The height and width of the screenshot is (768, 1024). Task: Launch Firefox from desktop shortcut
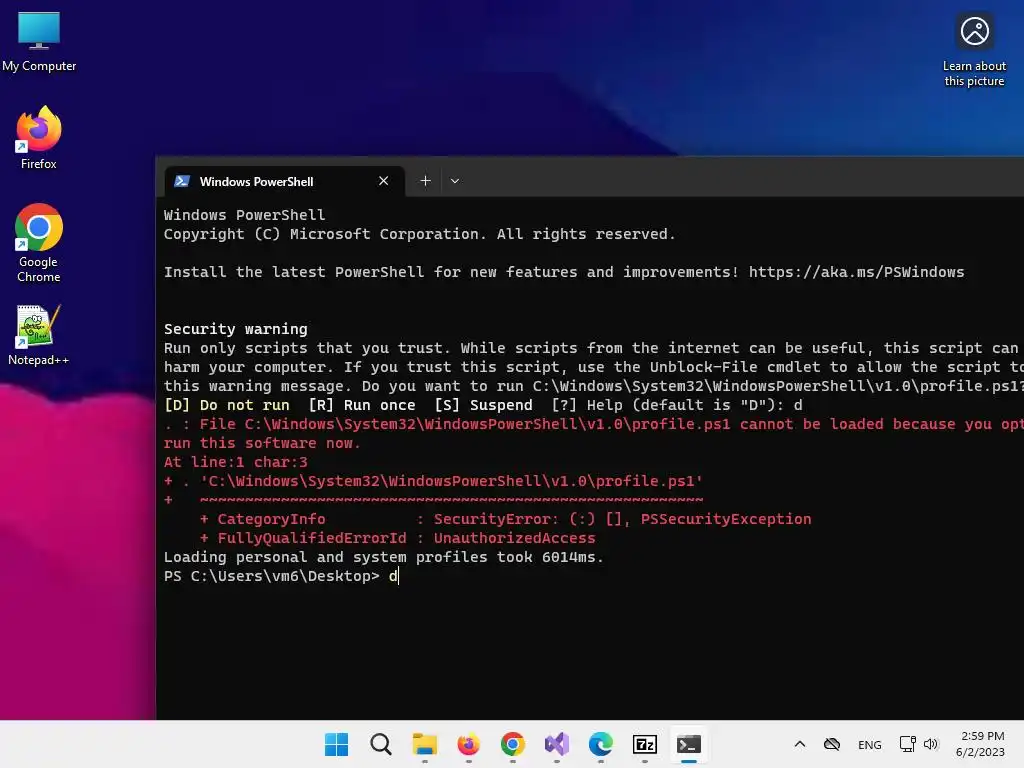click(x=39, y=137)
